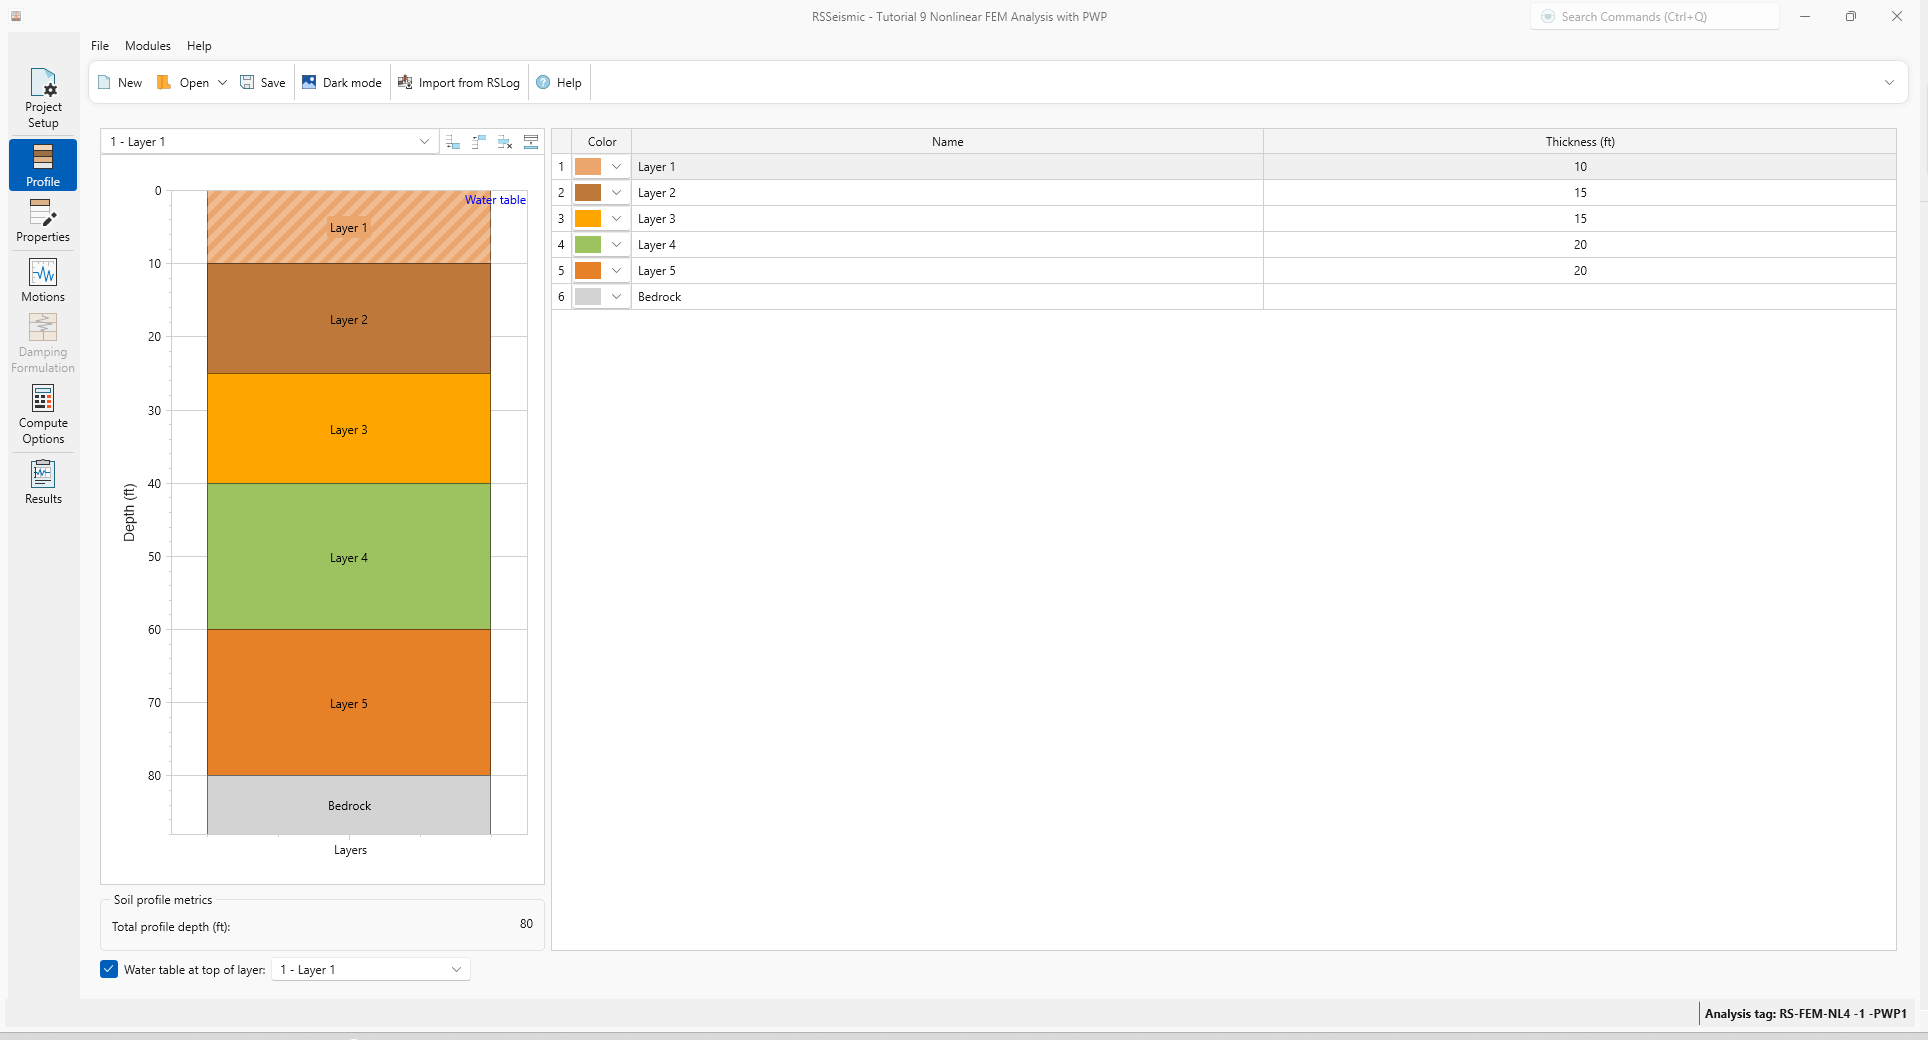Viewport: 1928px width, 1040px height.
Task: Import from RSLog
Action: 459,83
